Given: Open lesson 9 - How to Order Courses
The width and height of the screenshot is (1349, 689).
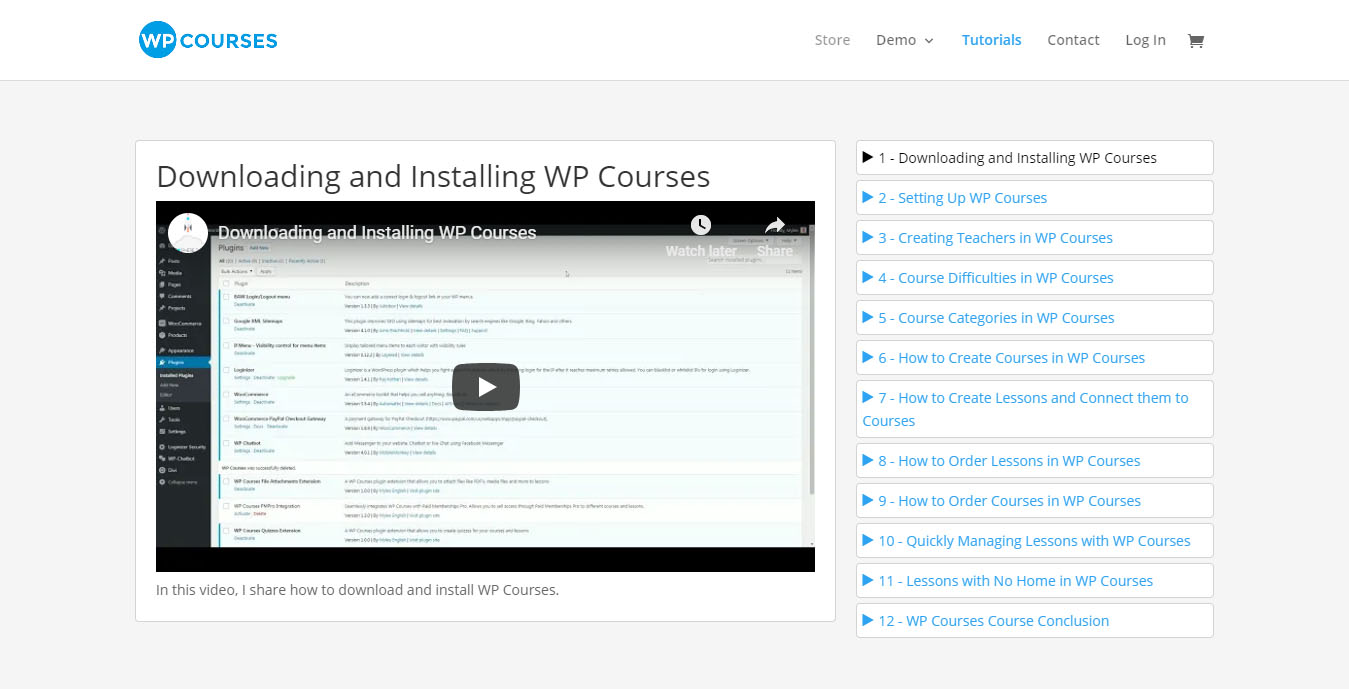Looking at the screenshot, I should [1035, 501].
